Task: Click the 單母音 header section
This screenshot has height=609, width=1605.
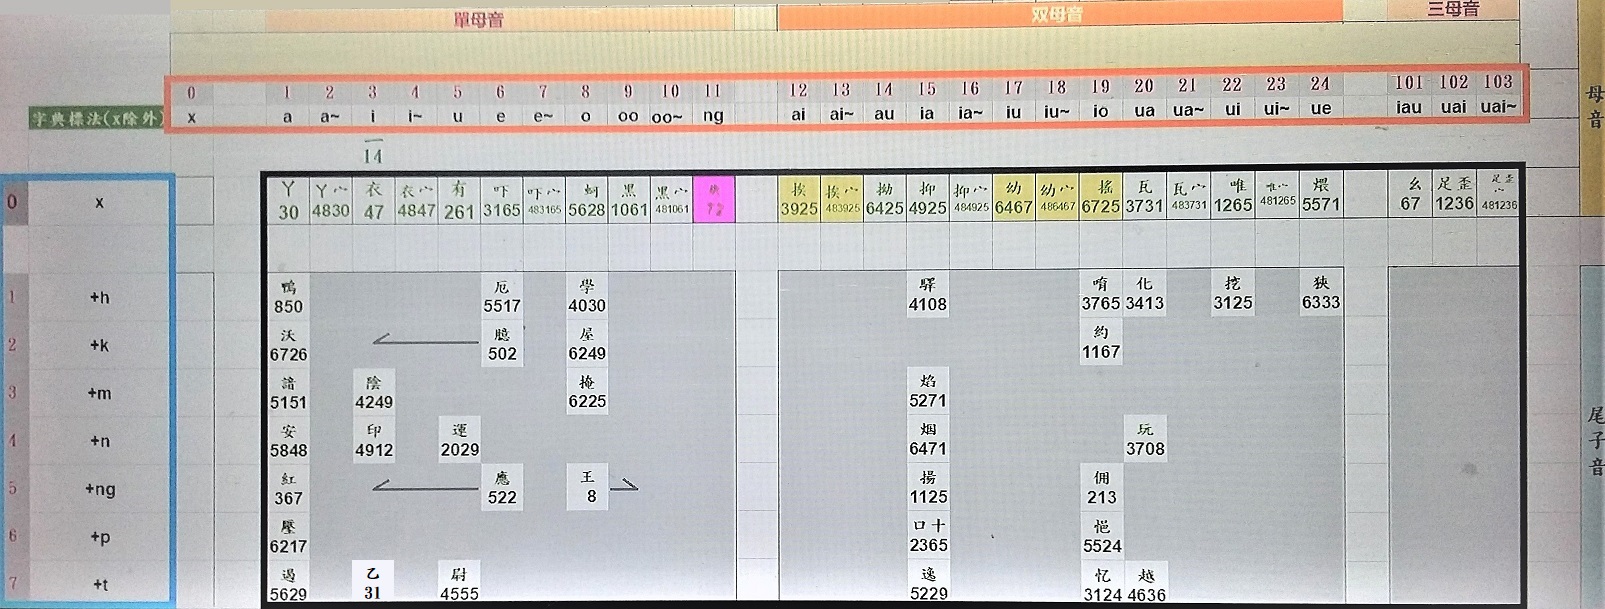Action: pyautogui.click(x=478, y=19)
